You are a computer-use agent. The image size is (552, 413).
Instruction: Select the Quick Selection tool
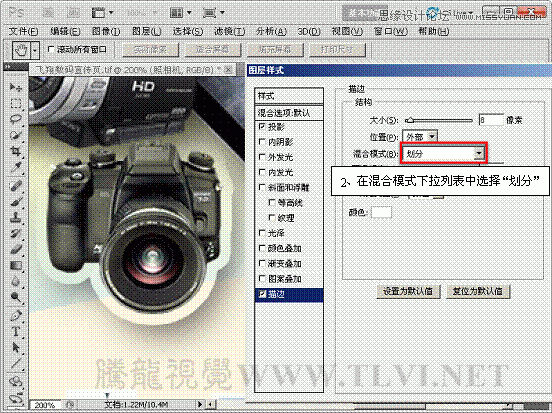15,135
